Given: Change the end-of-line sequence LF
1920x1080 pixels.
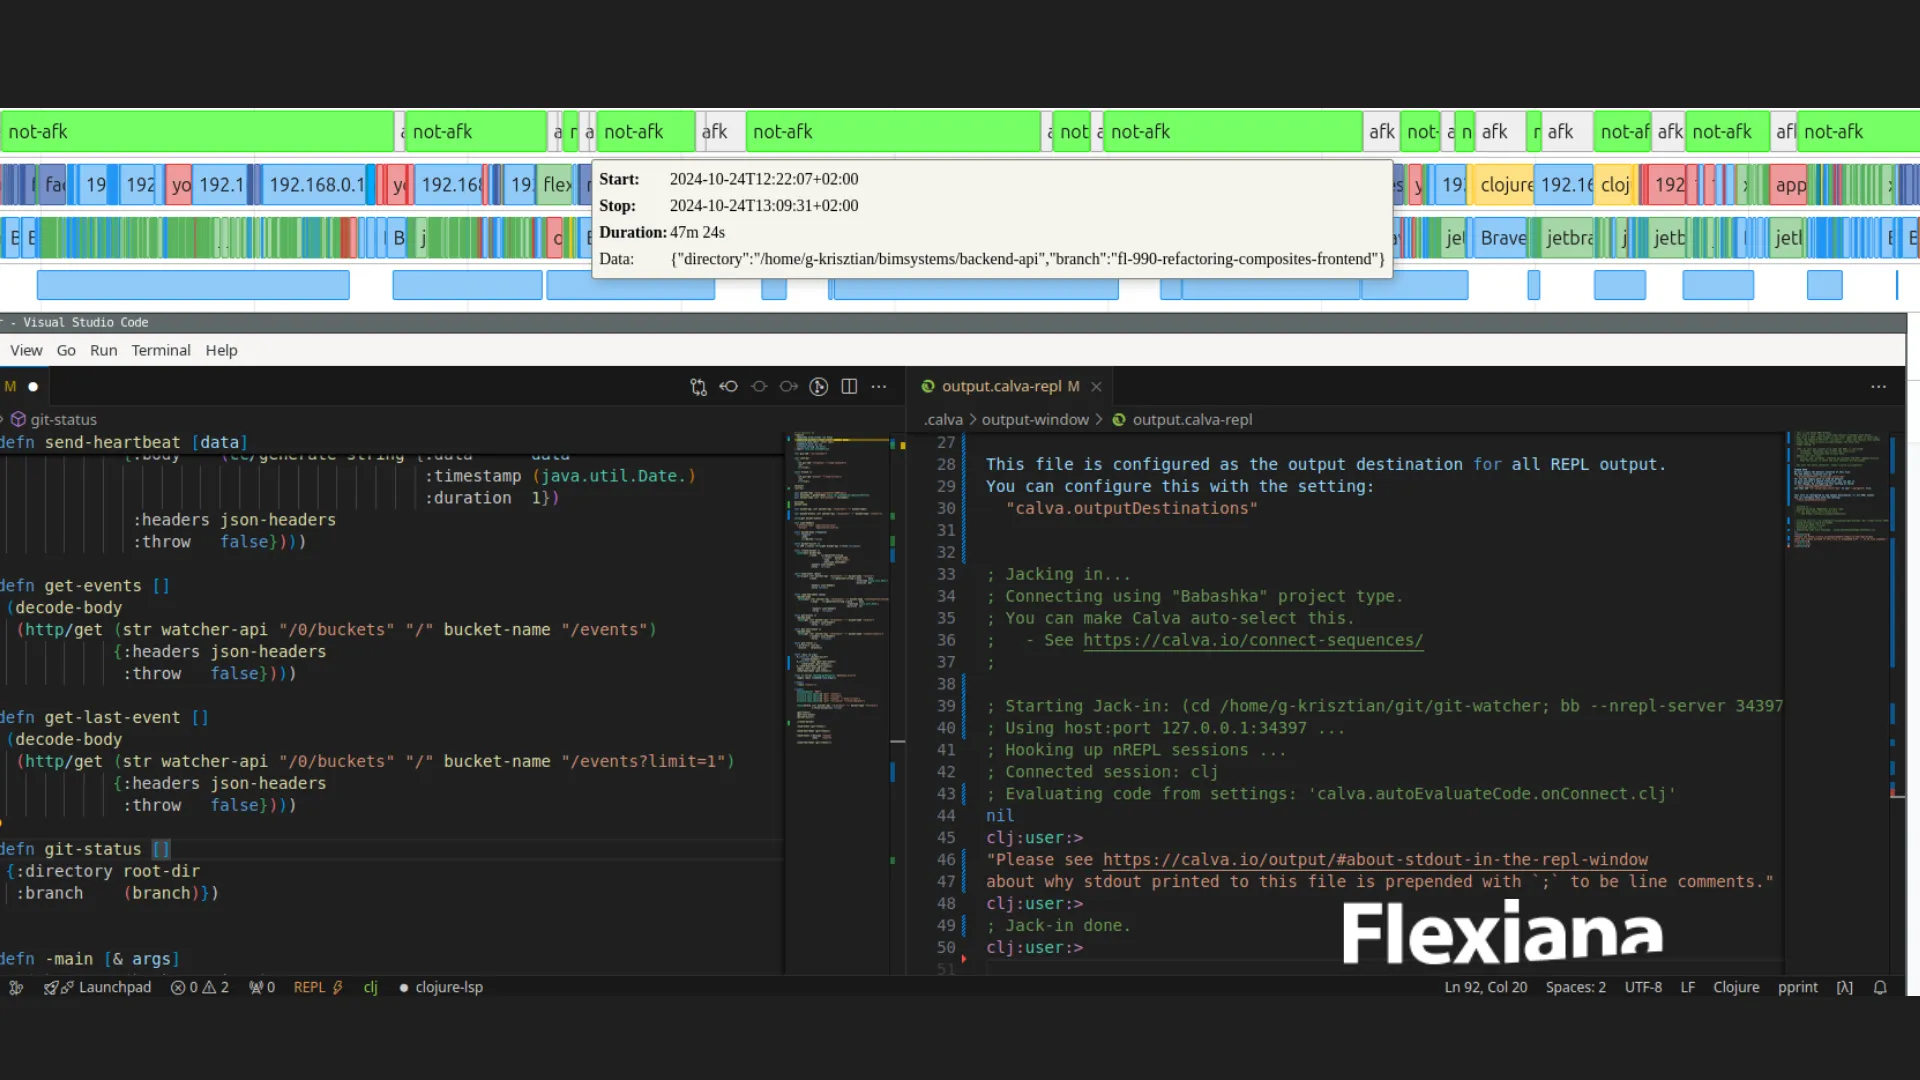Looking at the screenshot, I should coord(1688,987).
